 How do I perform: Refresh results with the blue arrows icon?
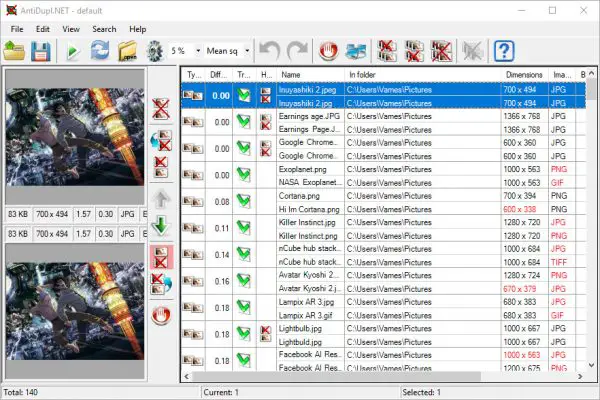(x=100, y=51)
